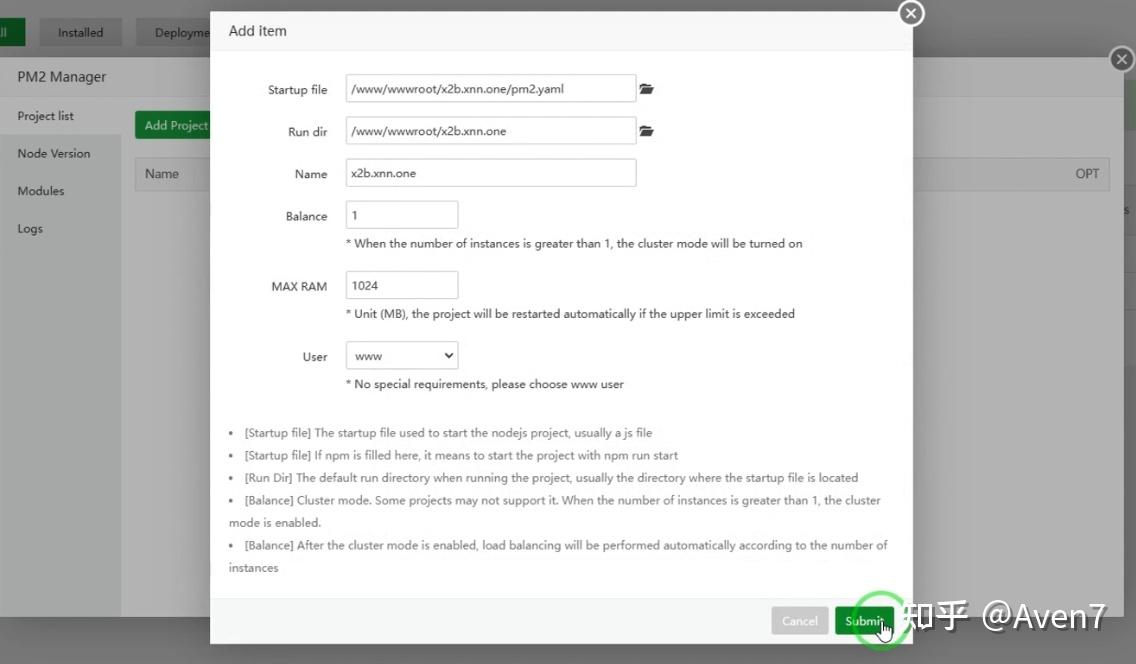This screenshot has width=1136, height=664.
Task: Click the cluster mode note under Balance
Action: click(x=574, y=244)
